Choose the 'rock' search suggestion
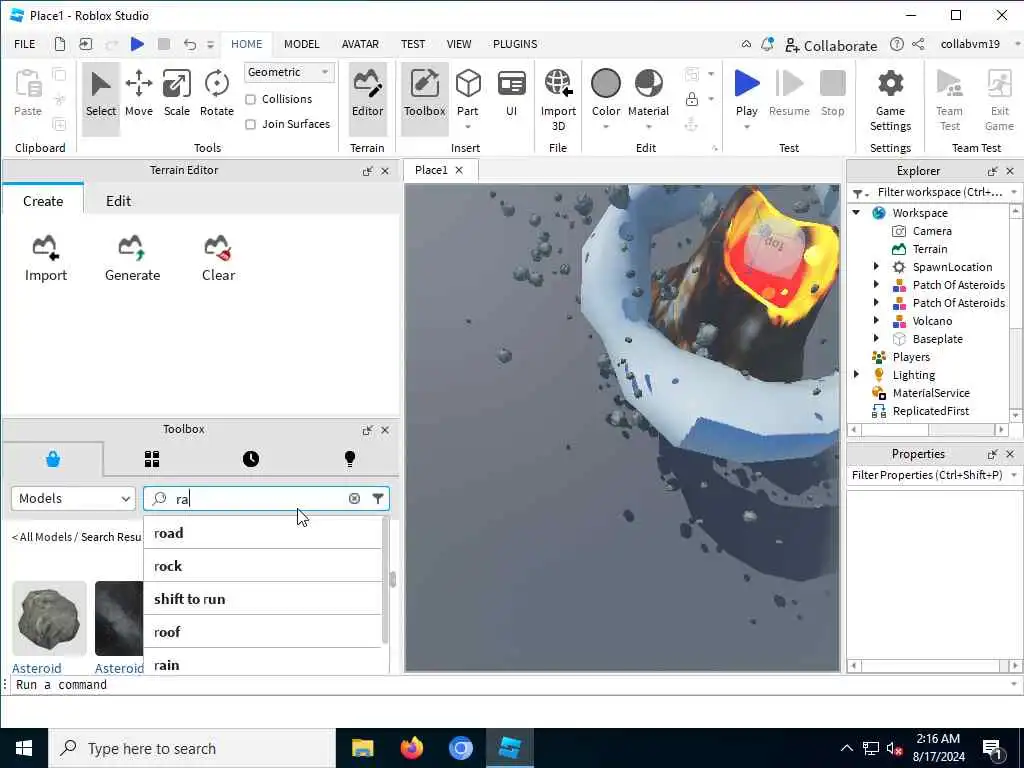Screen dimensions: 1024x768 [x=262, y=566]
